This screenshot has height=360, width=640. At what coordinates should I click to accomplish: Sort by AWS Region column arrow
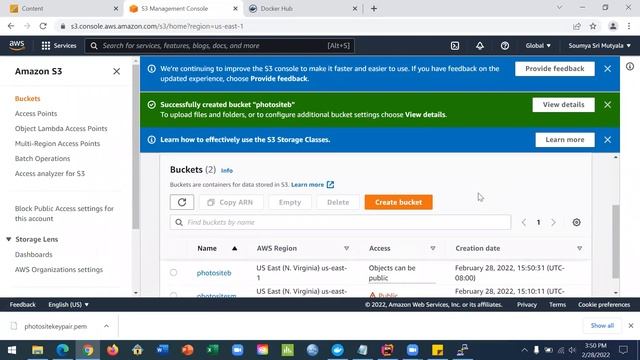346,248
